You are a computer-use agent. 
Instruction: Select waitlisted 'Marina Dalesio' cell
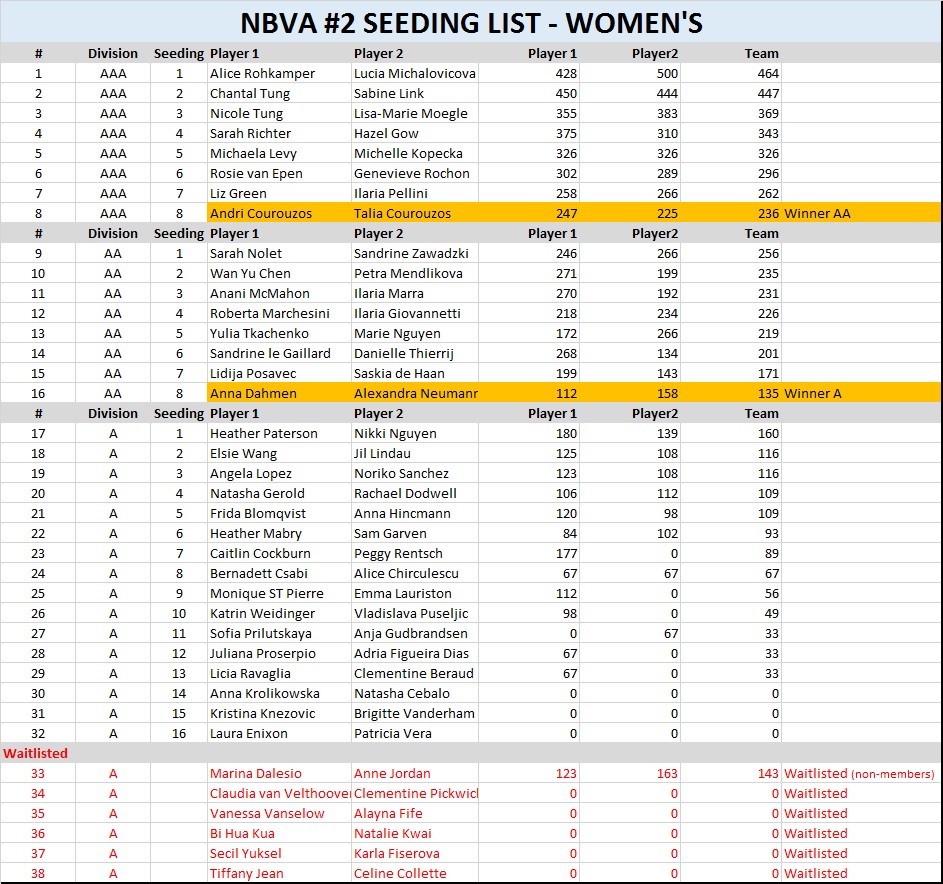(279, 773)
